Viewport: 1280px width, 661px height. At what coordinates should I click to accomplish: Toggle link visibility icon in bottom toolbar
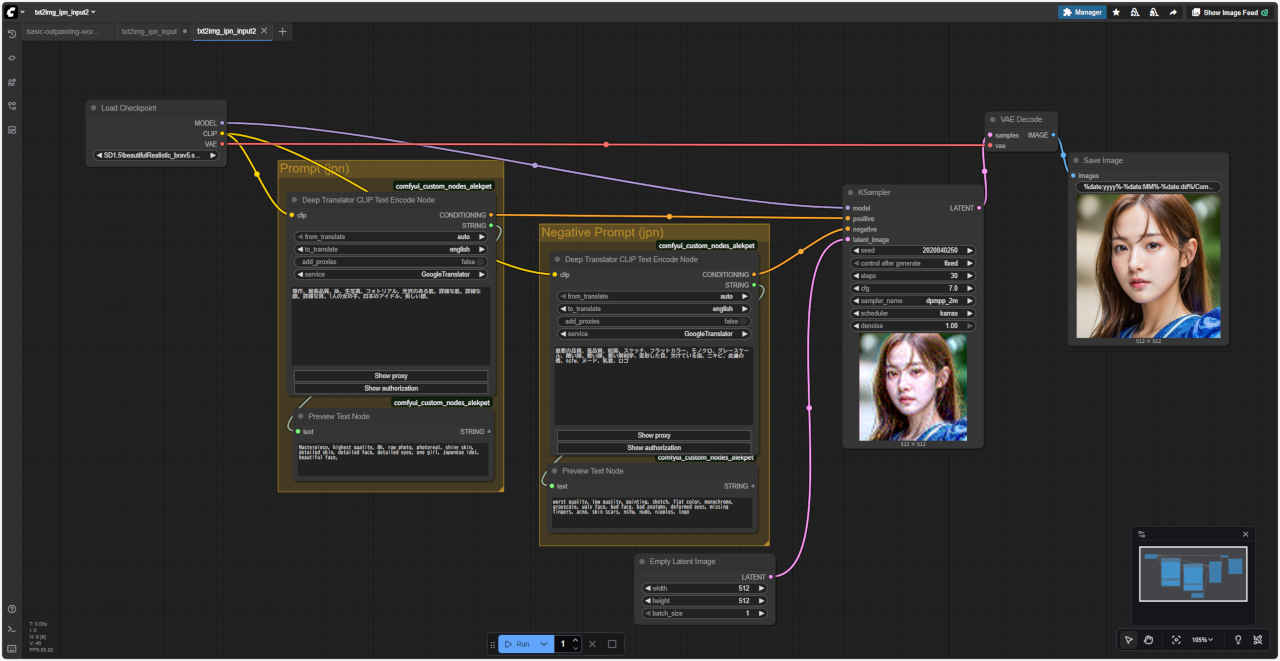pyautogui.click(x=1258, y=640)
